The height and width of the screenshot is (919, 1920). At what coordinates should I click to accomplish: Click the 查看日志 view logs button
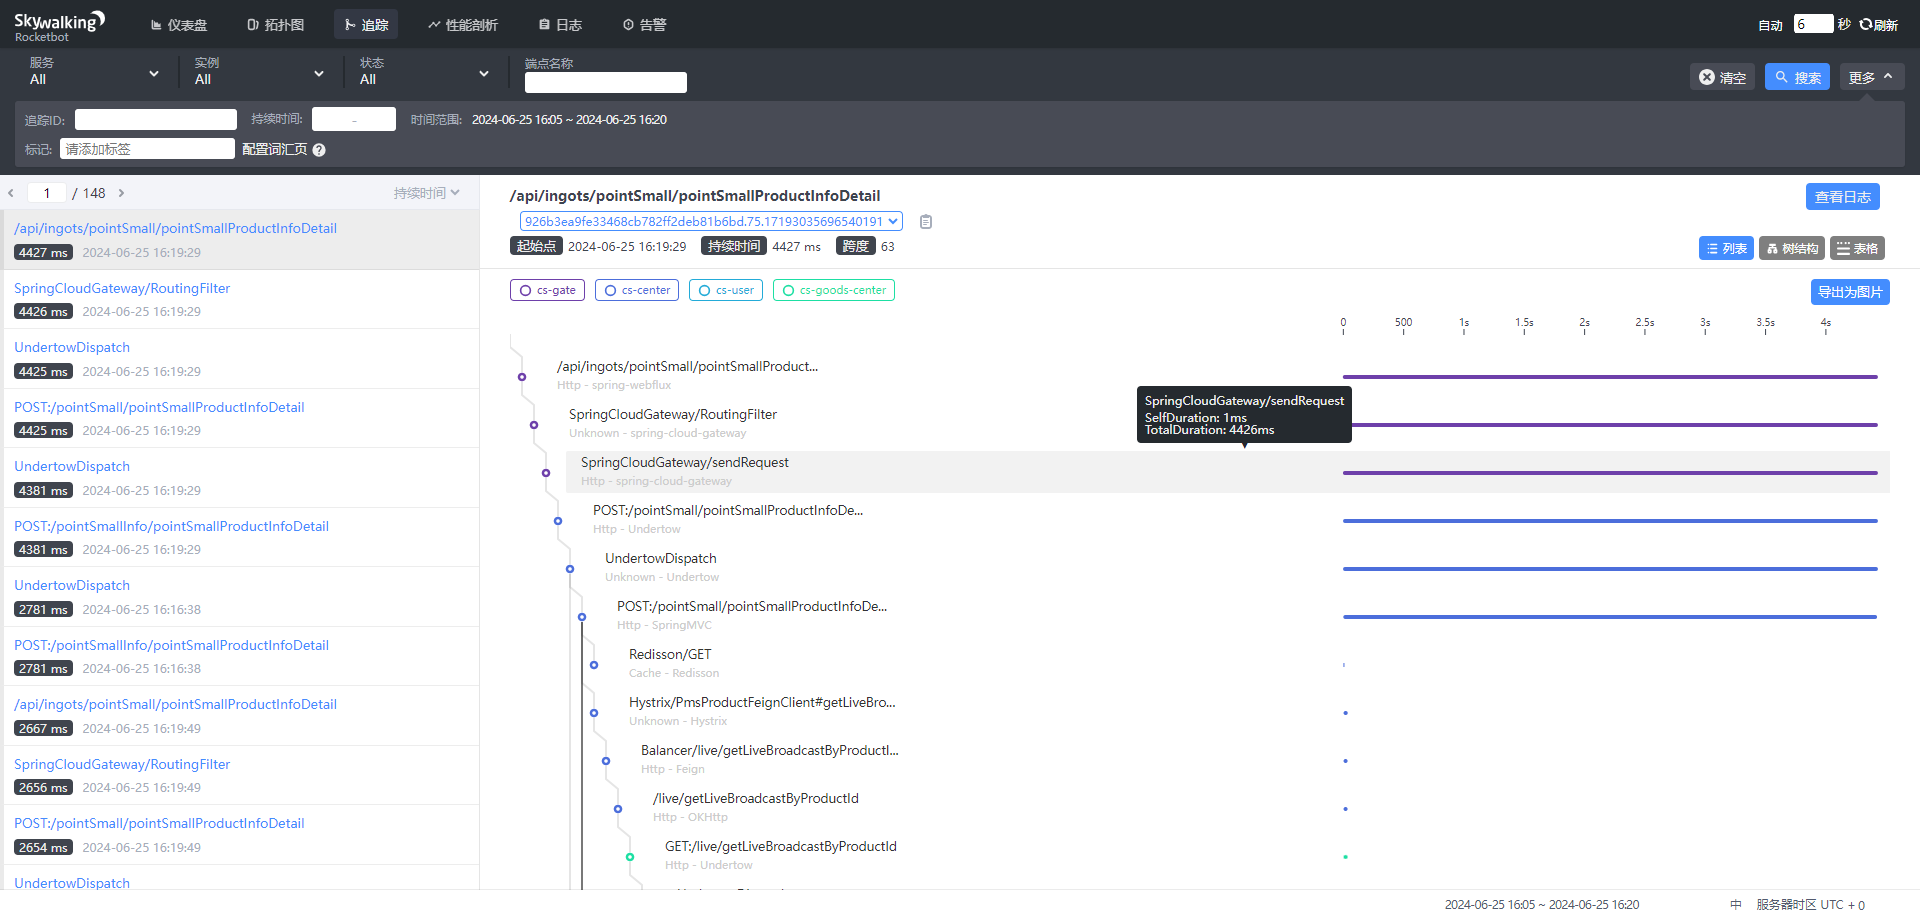1842,197
